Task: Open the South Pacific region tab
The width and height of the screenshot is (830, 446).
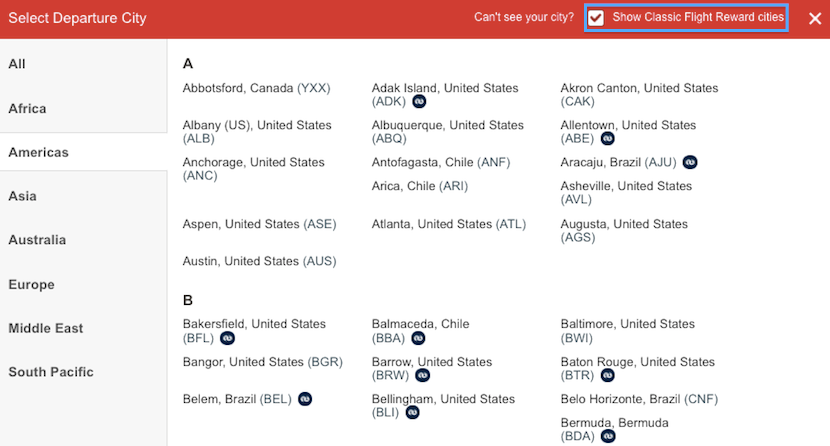Action: pyautogui.click(x=51, y=372)
